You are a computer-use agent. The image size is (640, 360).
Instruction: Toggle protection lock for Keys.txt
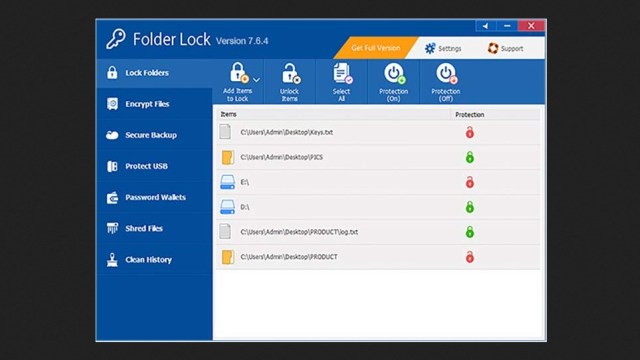click(x=470, y=132)
